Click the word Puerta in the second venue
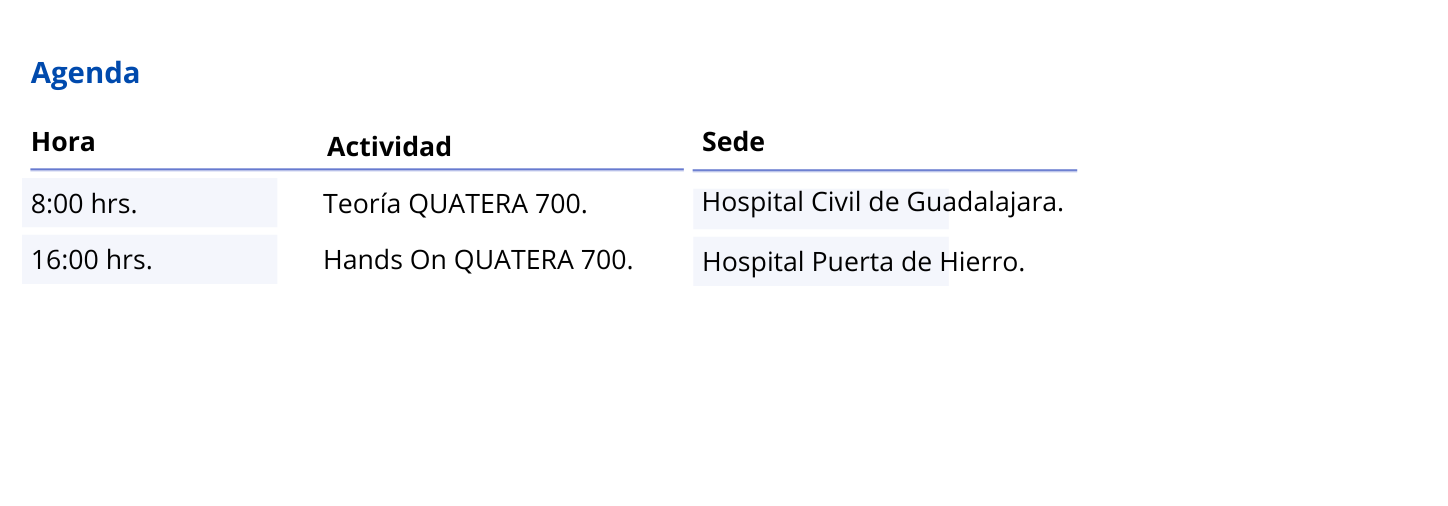The width and height of the screenshot is (1448, 506). coord(846,262)
